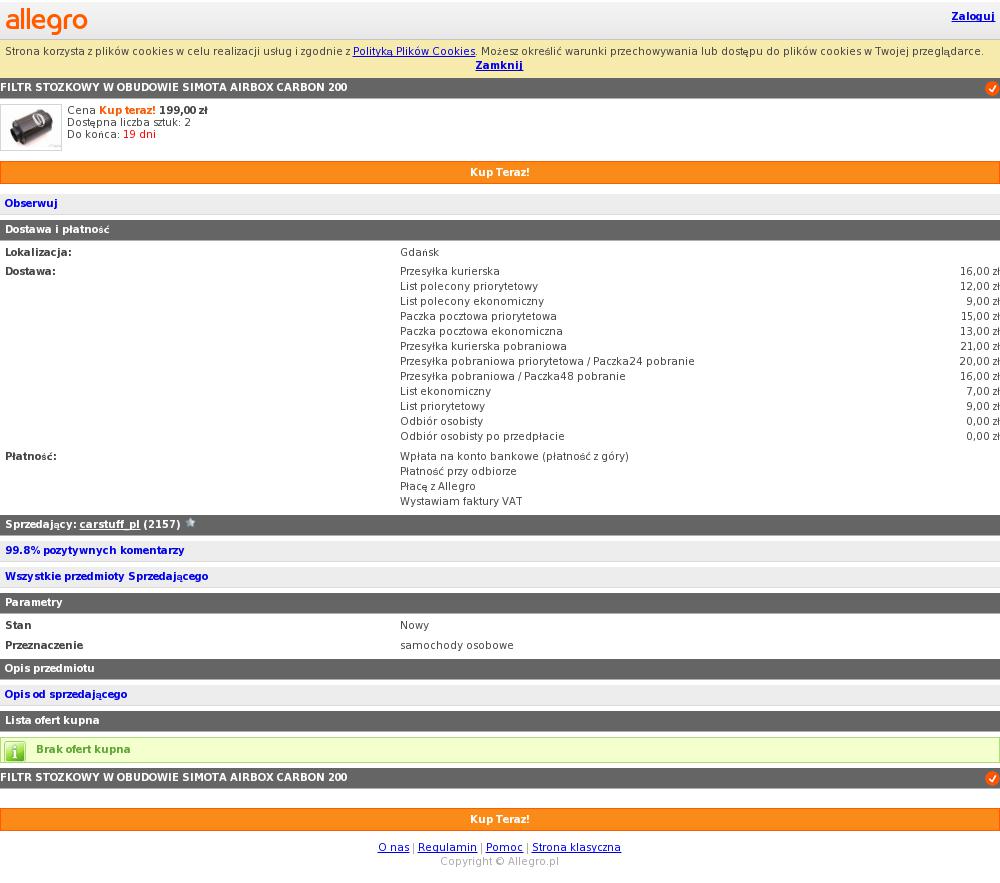Click List ekonomiczny delivery row
This screenshot has height=883, width=1000.
[x=700, y=391]
